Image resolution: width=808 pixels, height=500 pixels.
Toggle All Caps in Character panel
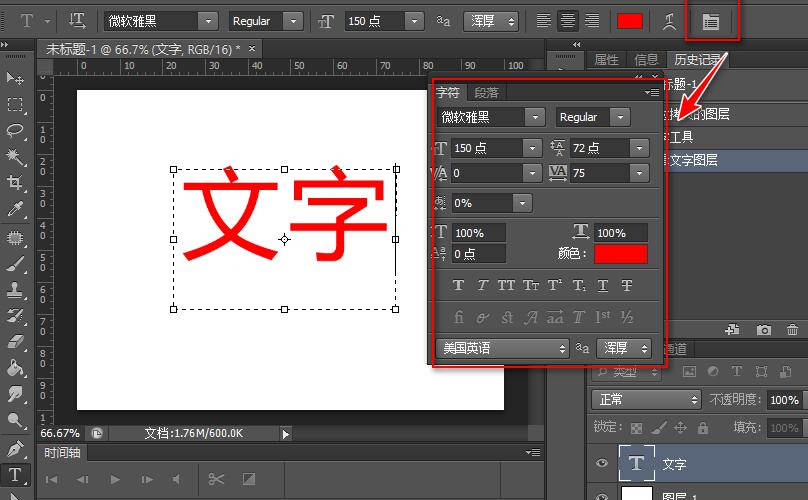pyautogui.click(x=506, y=286)
